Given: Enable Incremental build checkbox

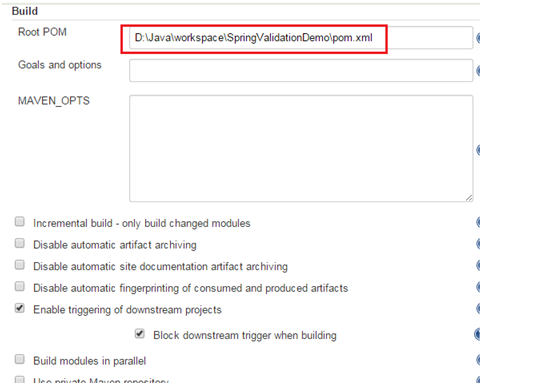Looking at the screenshot, I should click(20, 221).
